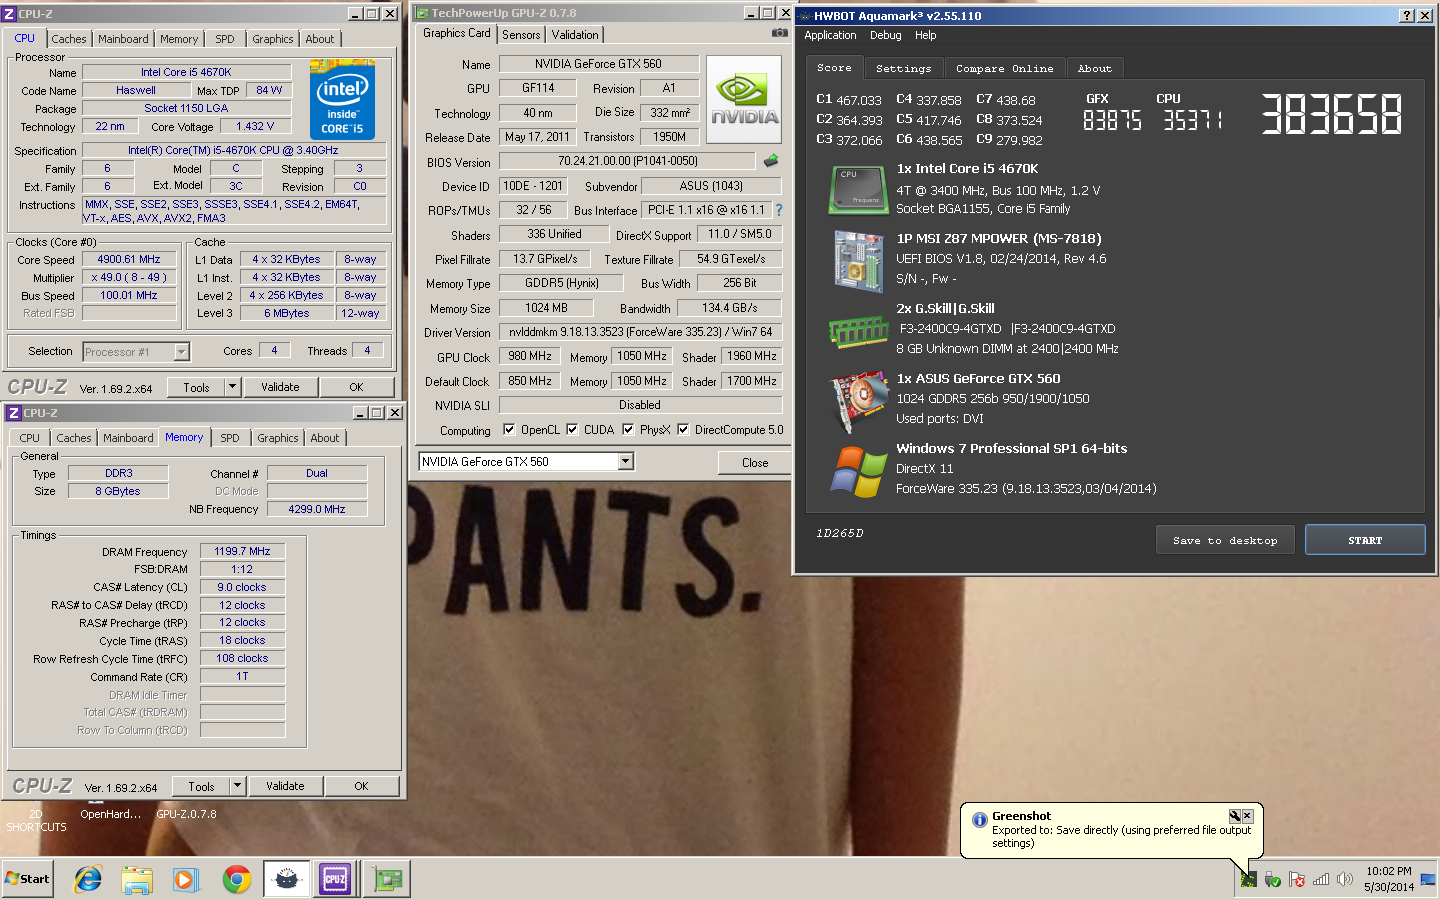Expand Tools arrow in CPU-Z window showing CPU tab
This screenshot has width=1440, height=900.
click(x=232, y=387)
